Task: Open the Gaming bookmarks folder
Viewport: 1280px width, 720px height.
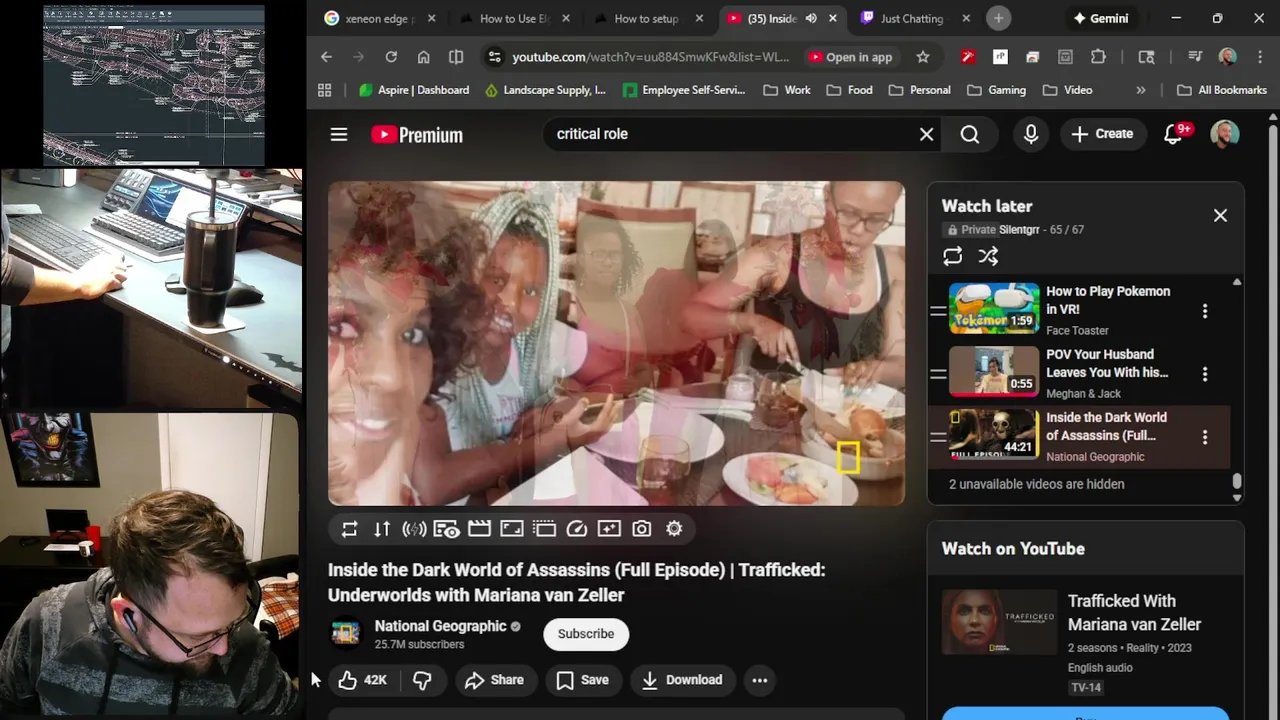Action: point(996,90)
